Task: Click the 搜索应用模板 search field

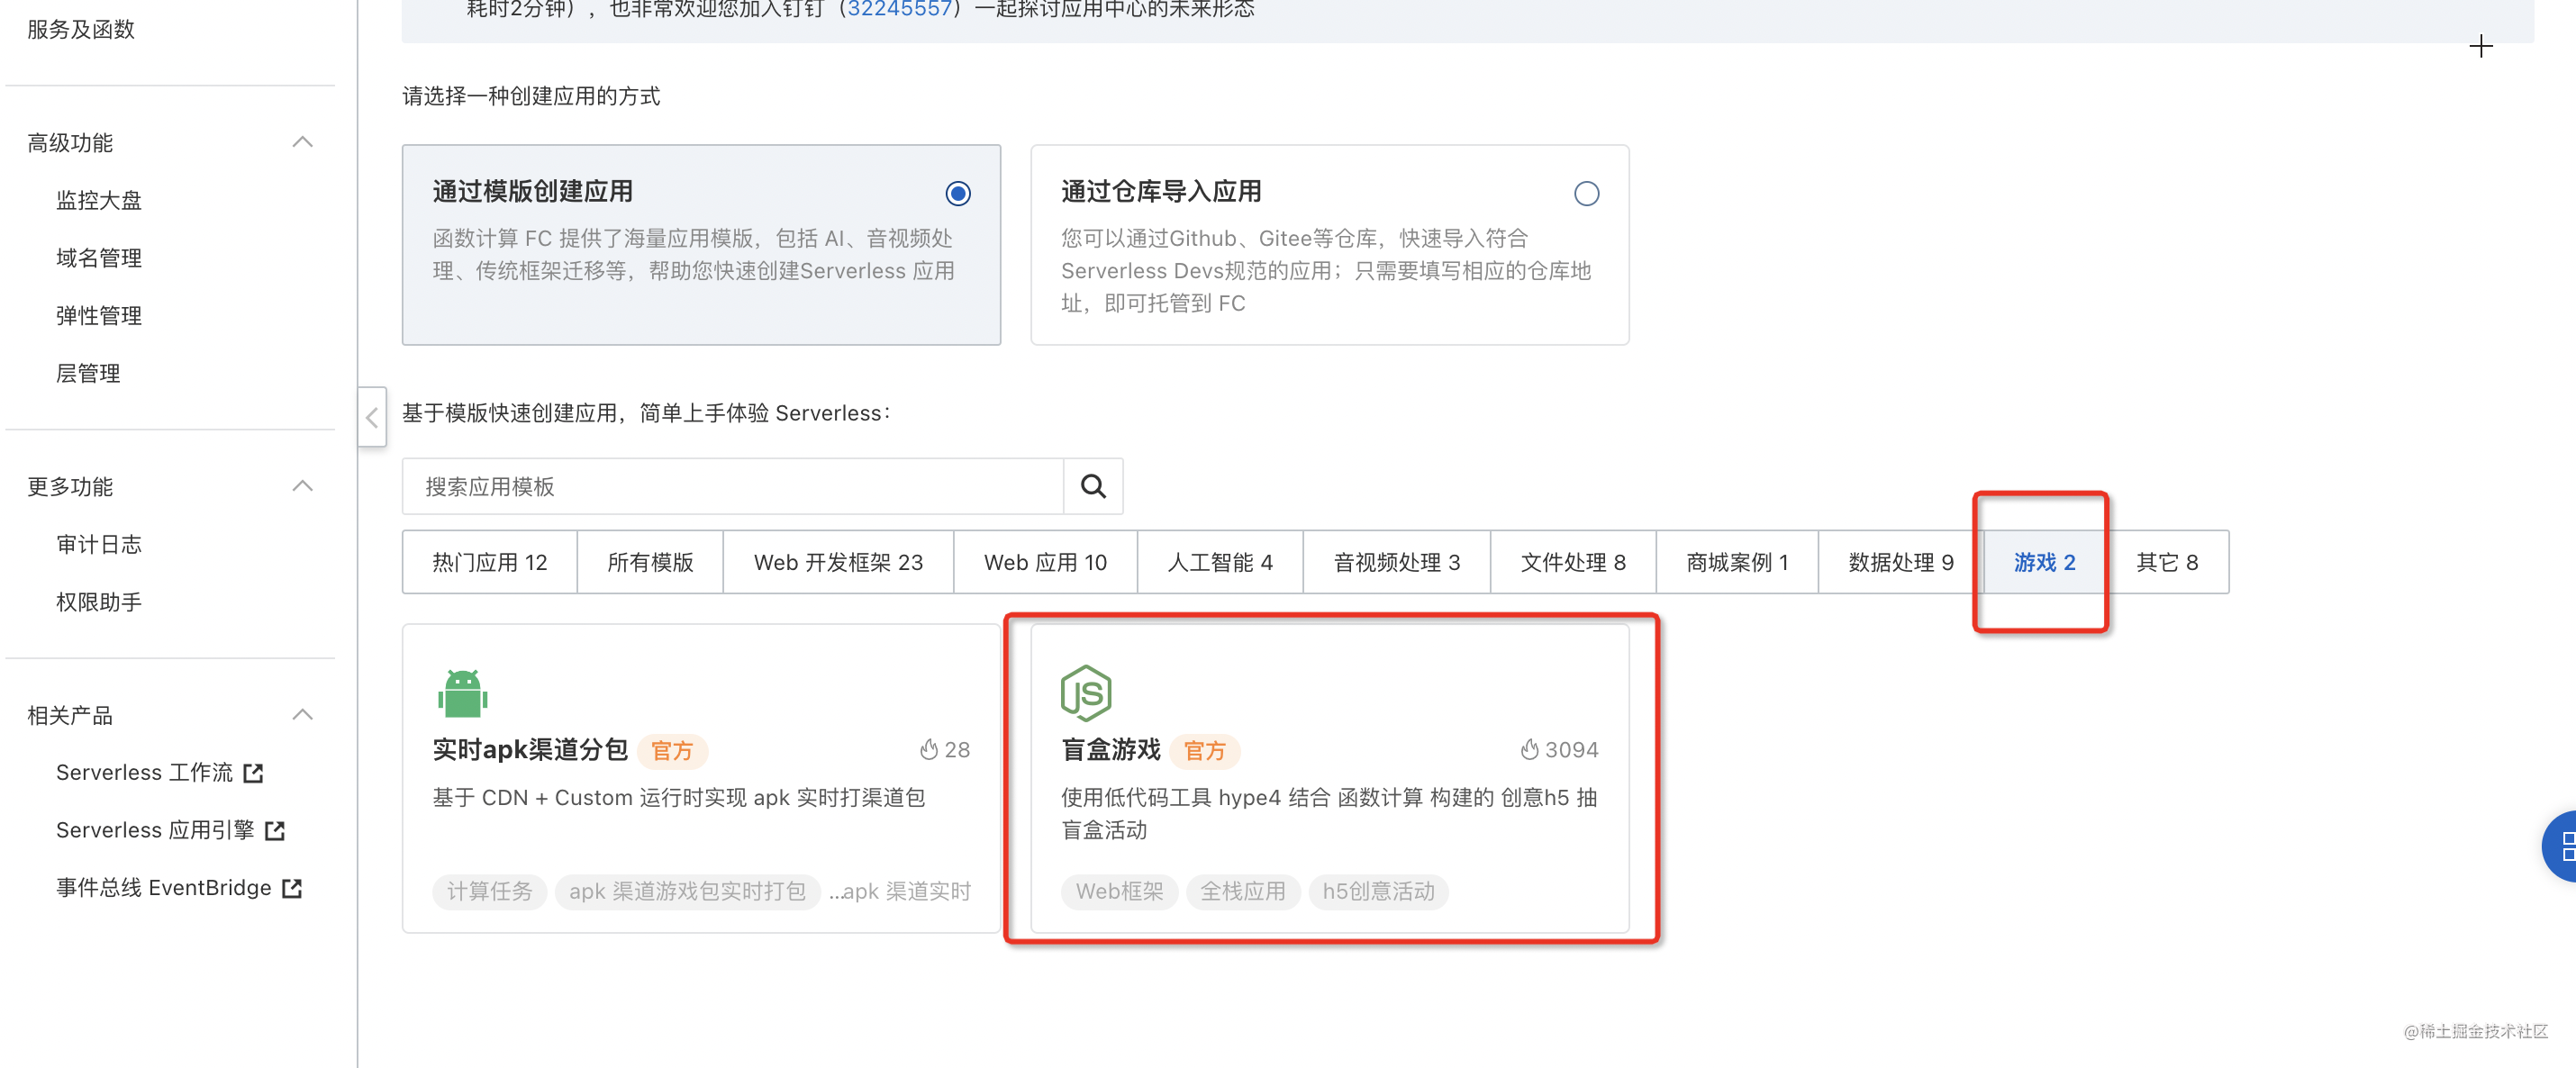Action: pyautogui.click(x=733, y=487)
